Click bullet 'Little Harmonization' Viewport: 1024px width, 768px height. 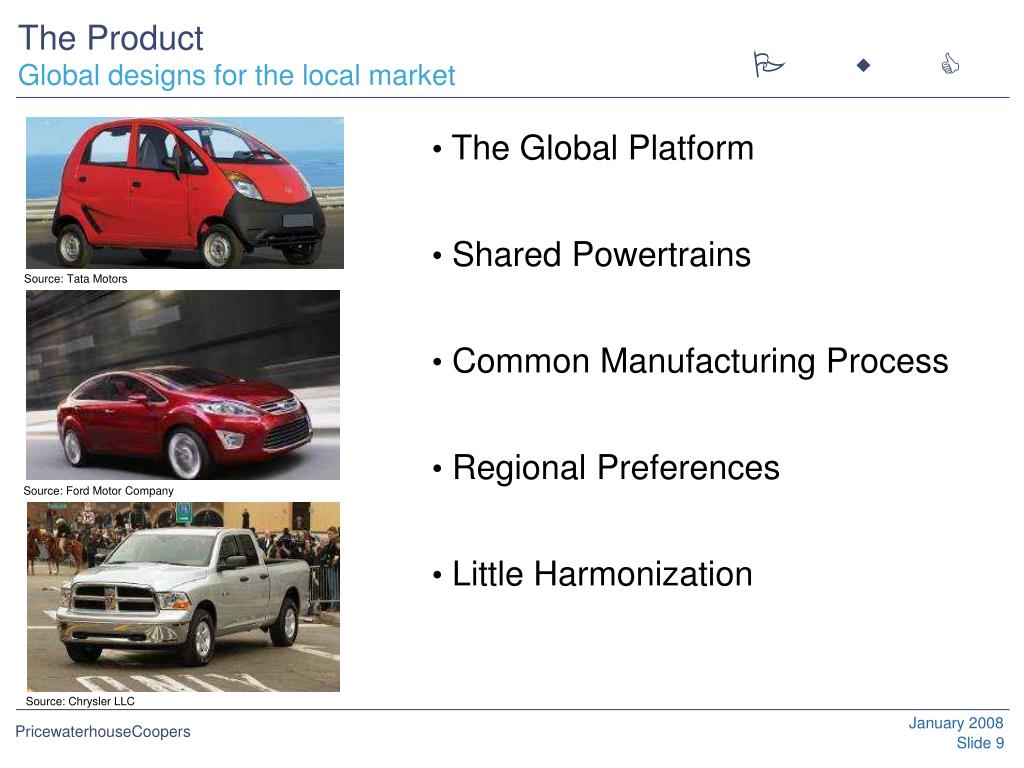pyautogui.click(x=602, y=574)
